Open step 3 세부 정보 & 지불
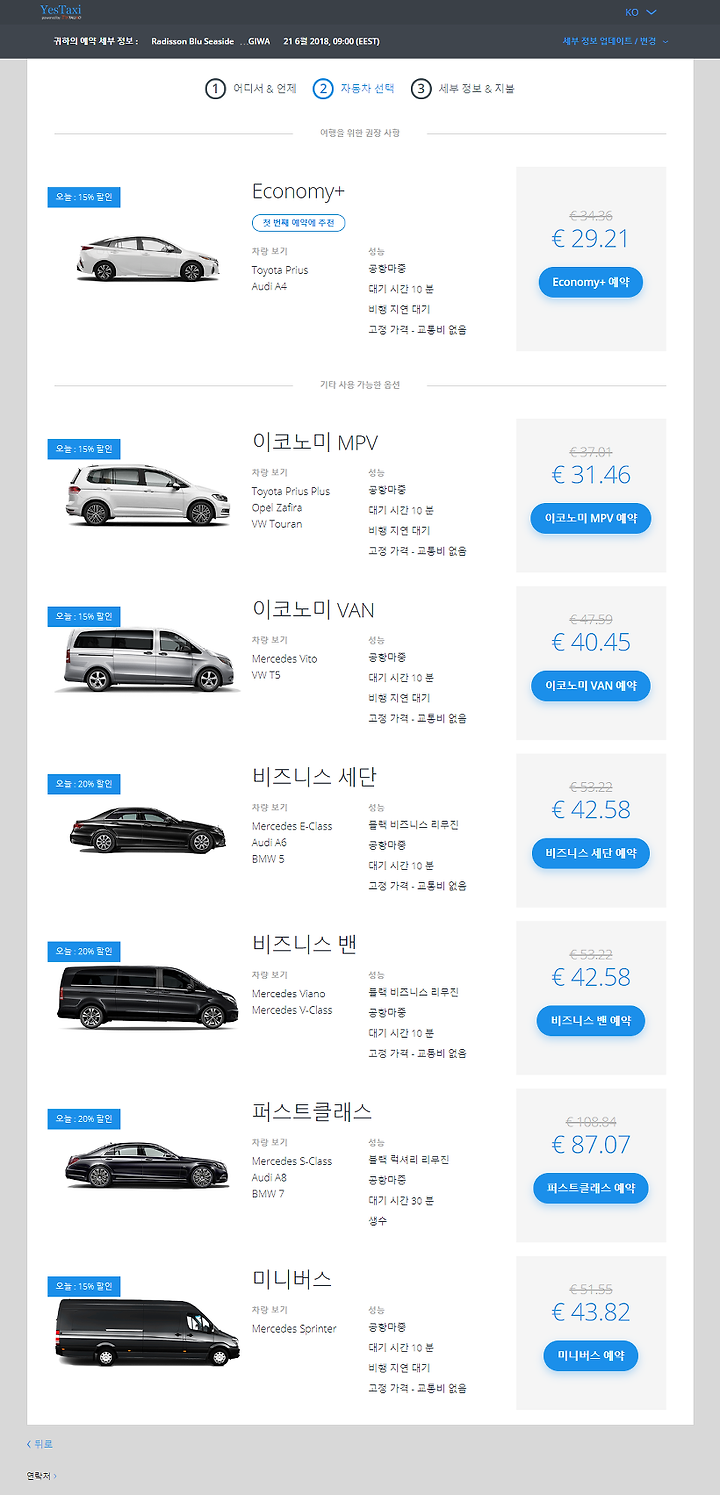The height and width of the screenshot is (1495, 720). pos(462,89)
